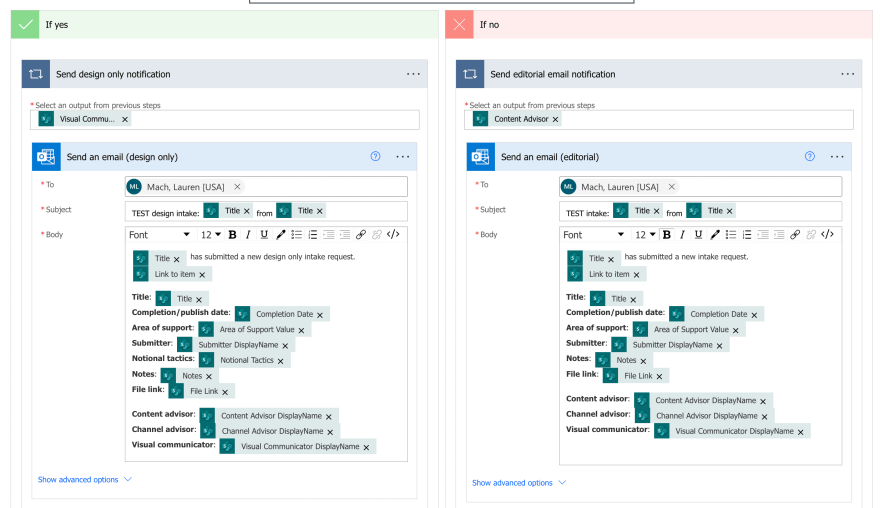The width and height of the screenshot is (880, 508).
Task: Insert numbered list in editorial email
Action: (x=747, y=235)
